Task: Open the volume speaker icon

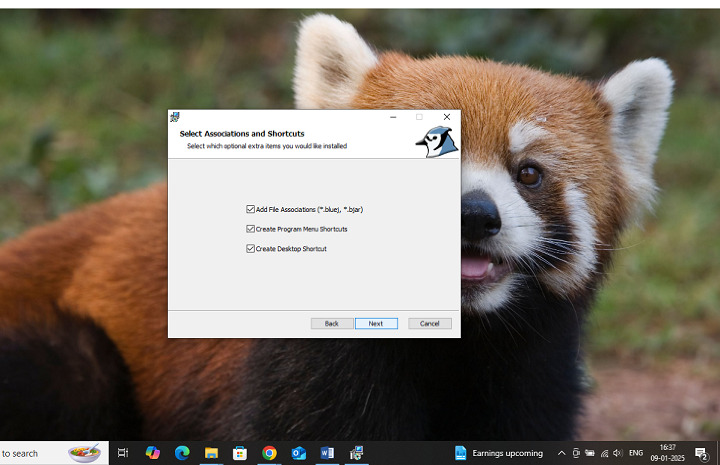Action: [618, 454]
